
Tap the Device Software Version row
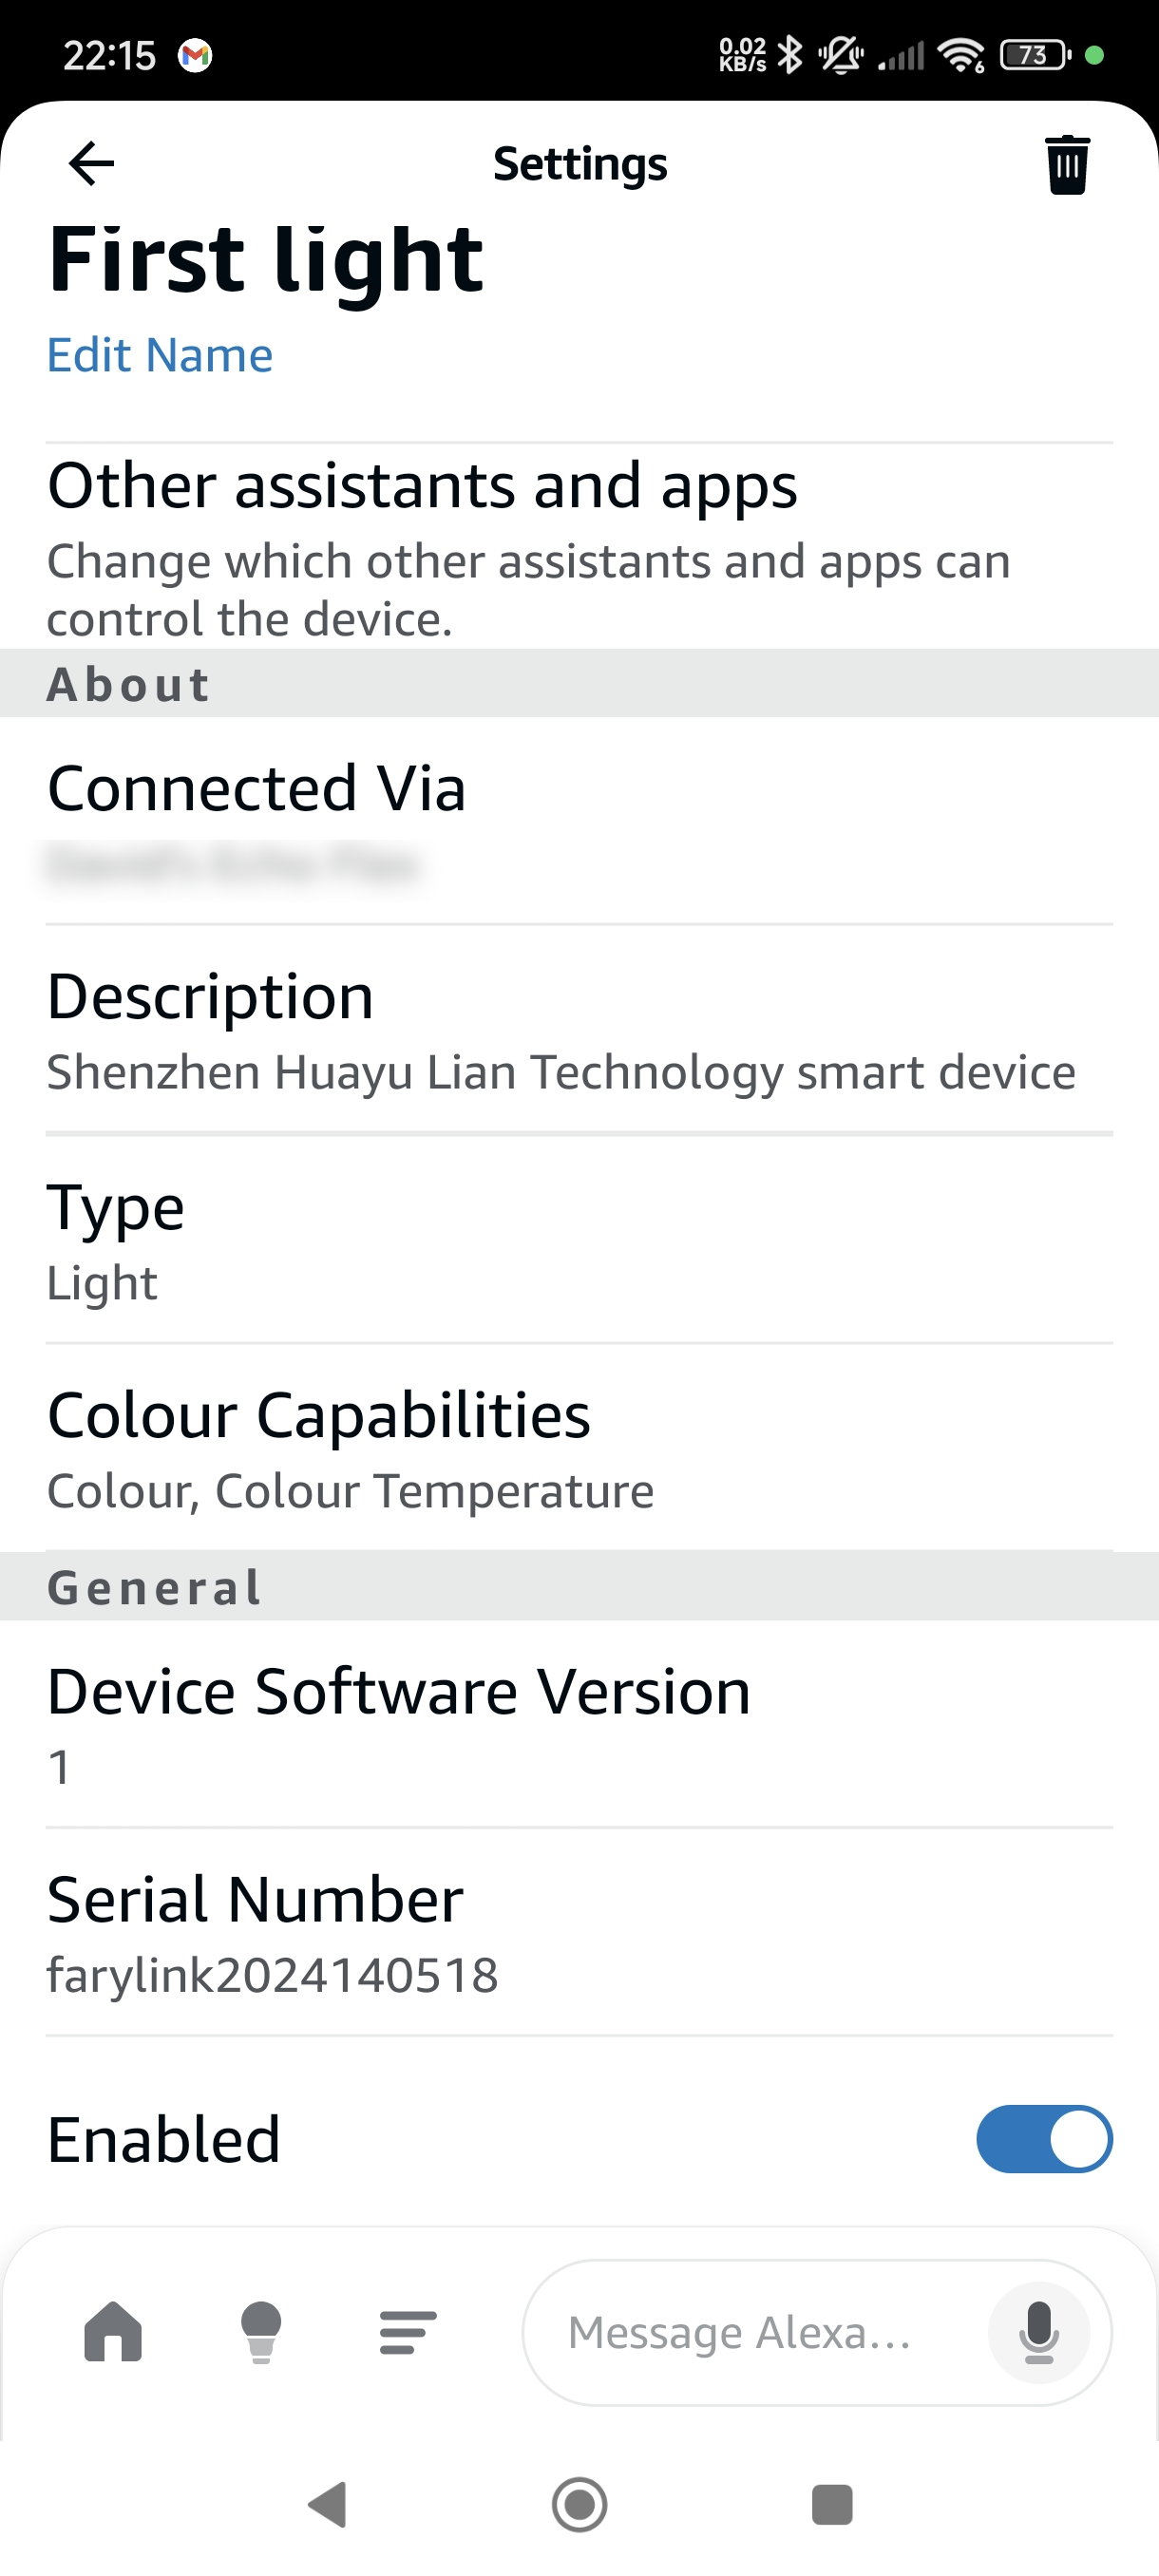coord(579,1724)
